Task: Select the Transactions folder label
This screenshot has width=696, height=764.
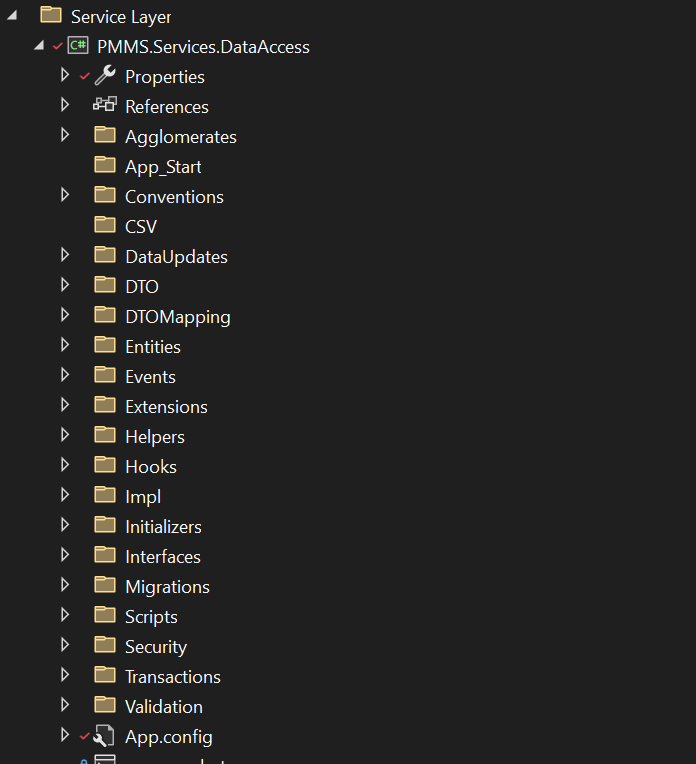Action: (172, 677)
